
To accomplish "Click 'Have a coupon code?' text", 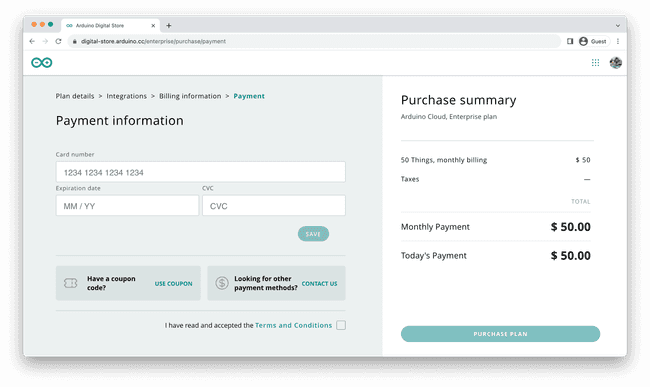I will click(111, 283).
